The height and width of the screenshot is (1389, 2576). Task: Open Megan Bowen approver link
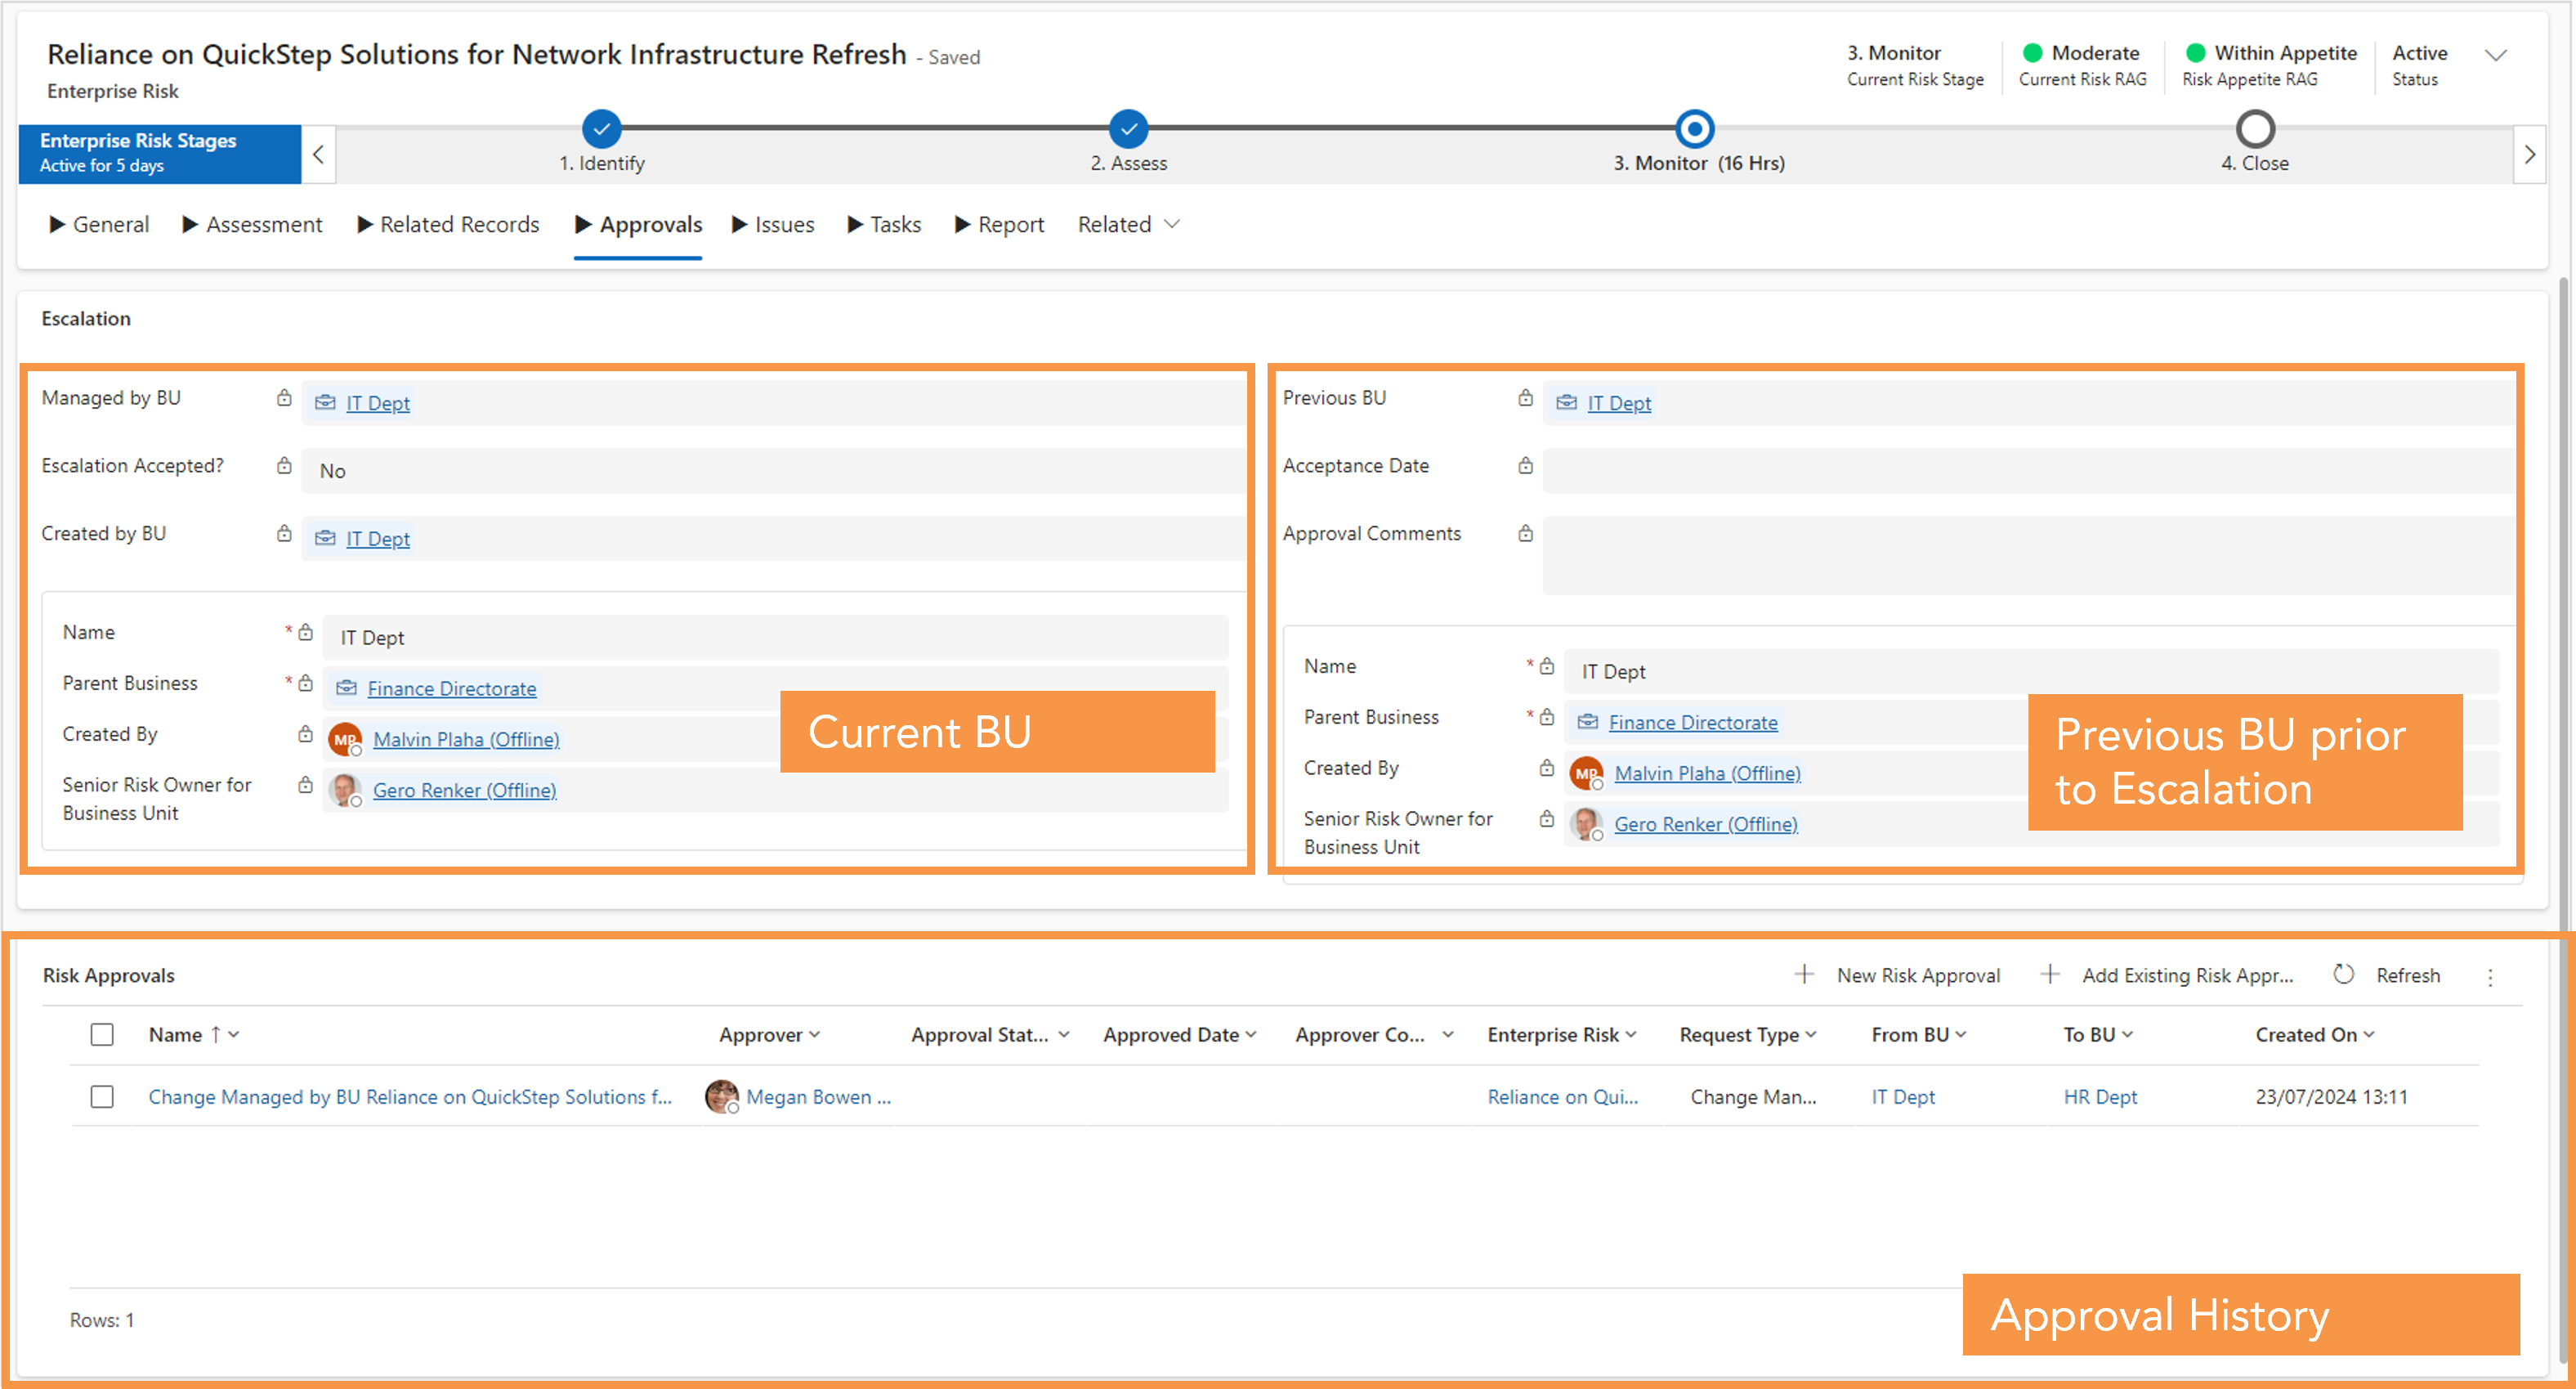[x=818, y=1097]
